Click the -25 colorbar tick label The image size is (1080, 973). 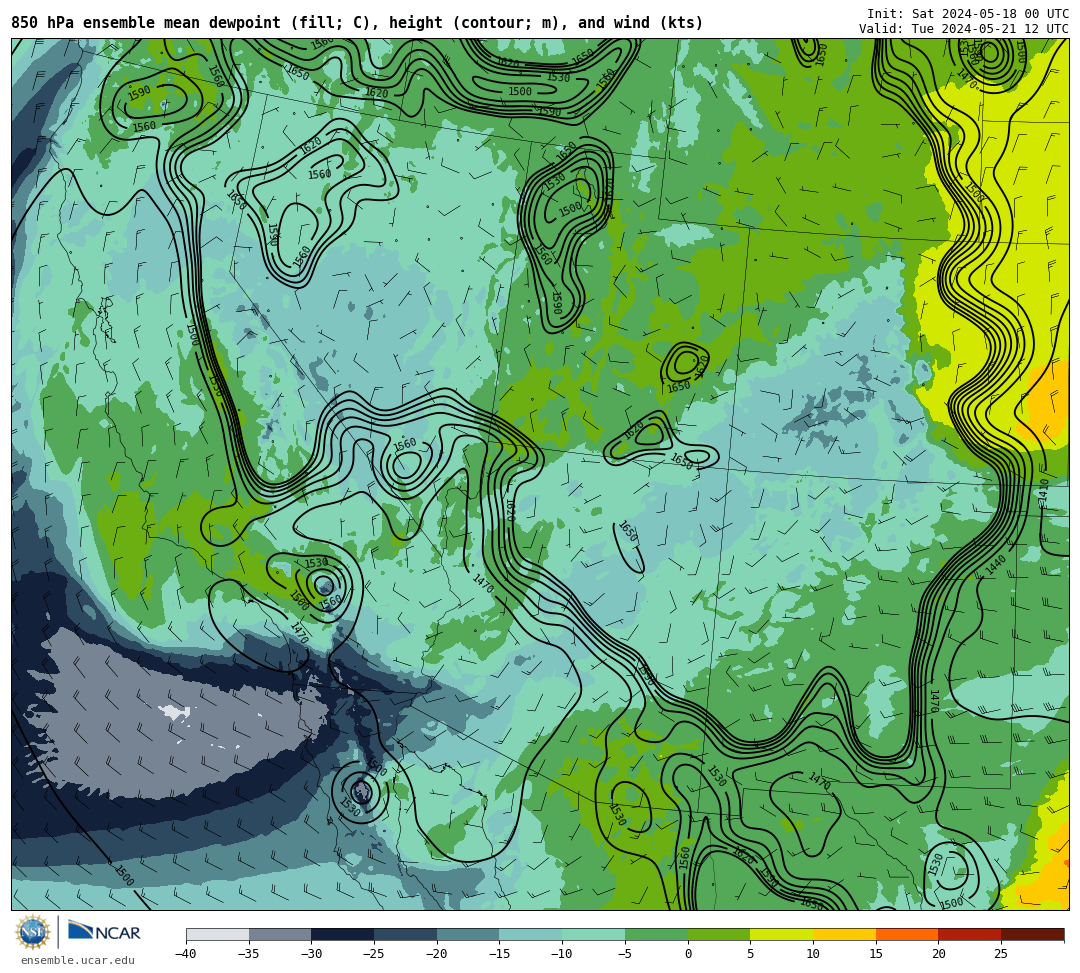click(x=374, y=954)
